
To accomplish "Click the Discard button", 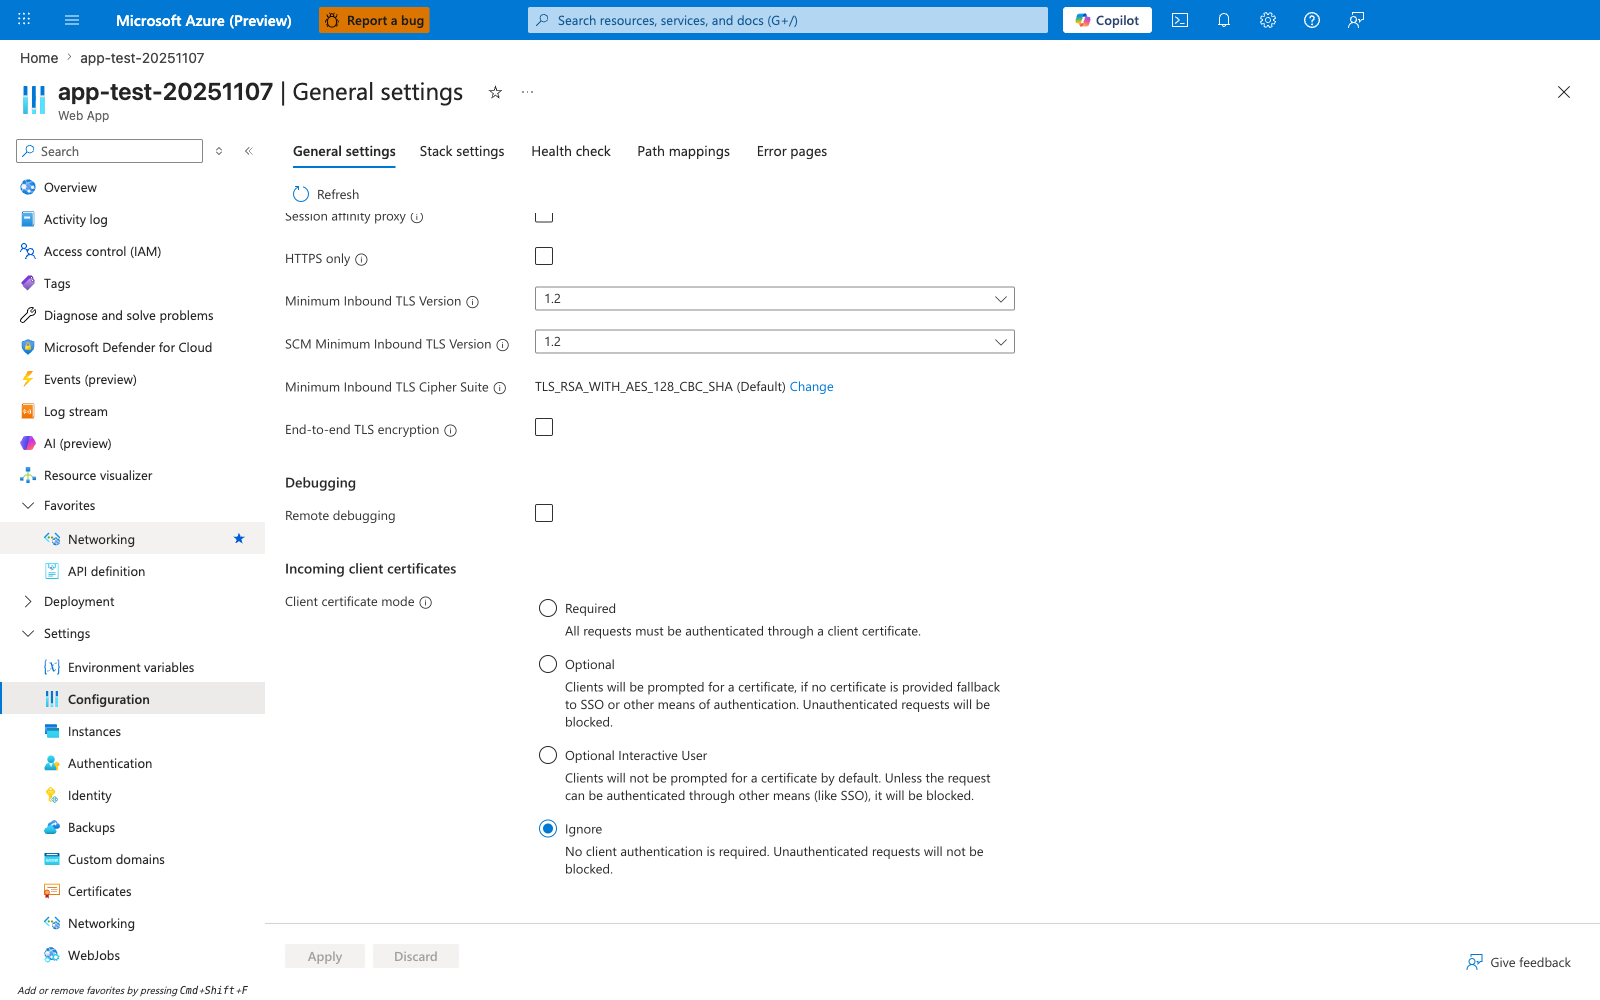I will point(416,956).
